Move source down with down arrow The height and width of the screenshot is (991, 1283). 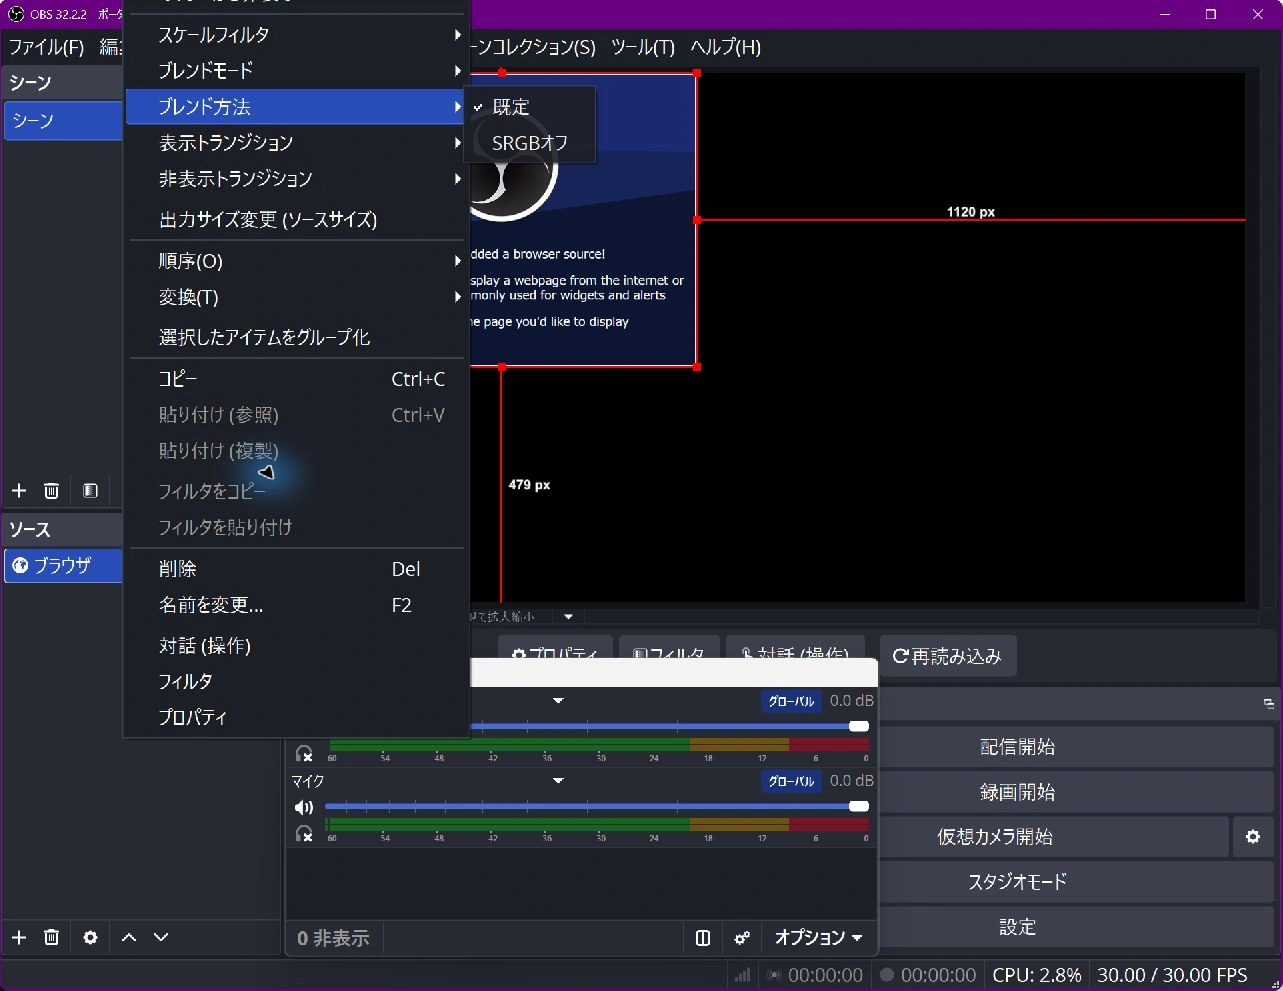(x=161, y=937)
